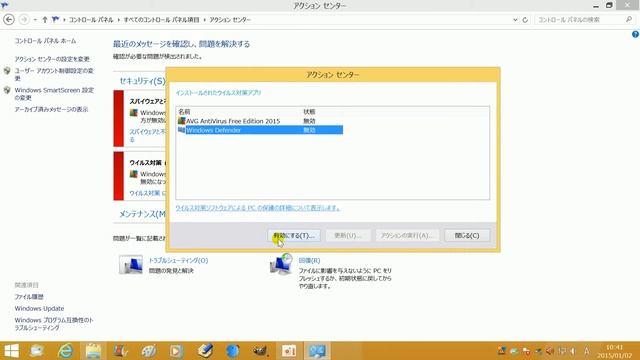Screen dimensions: 640x360
Task: Open Windows Update related link
Action: pos(39,309)
